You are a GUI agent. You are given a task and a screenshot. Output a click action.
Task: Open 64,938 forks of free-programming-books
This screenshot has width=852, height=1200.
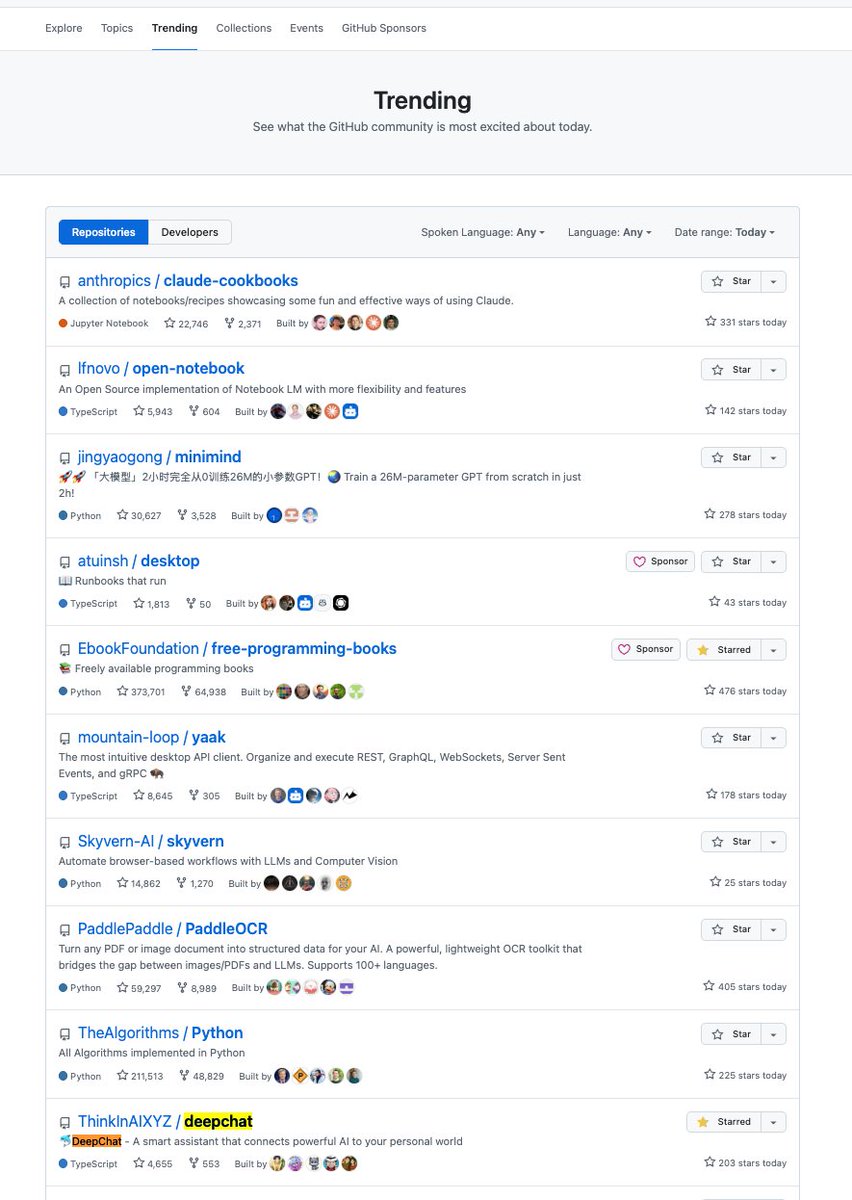(204, 691)
